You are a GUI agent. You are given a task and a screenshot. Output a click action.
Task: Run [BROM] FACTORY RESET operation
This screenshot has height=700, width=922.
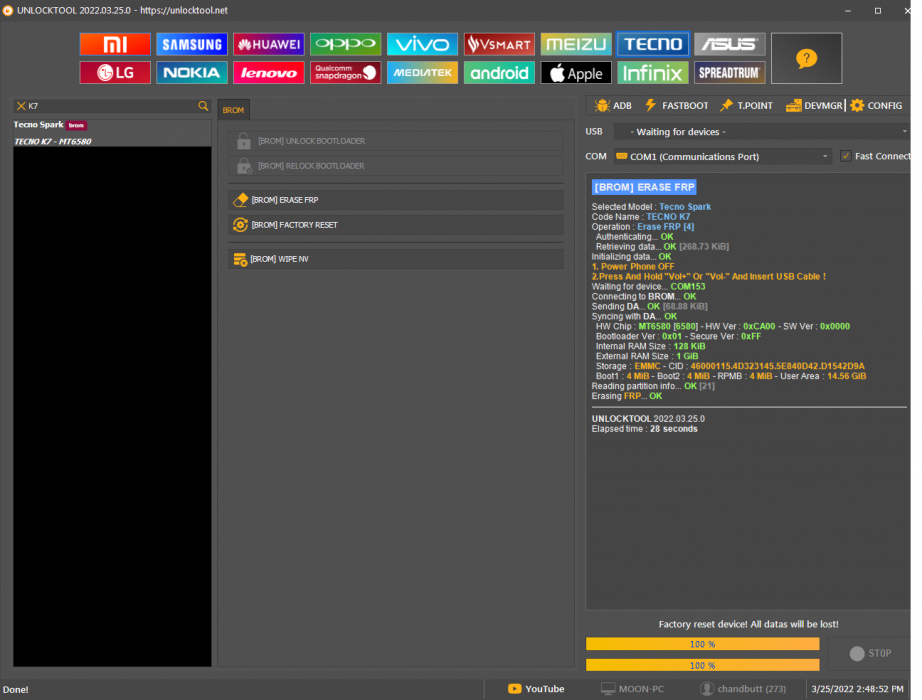point(396,225)
